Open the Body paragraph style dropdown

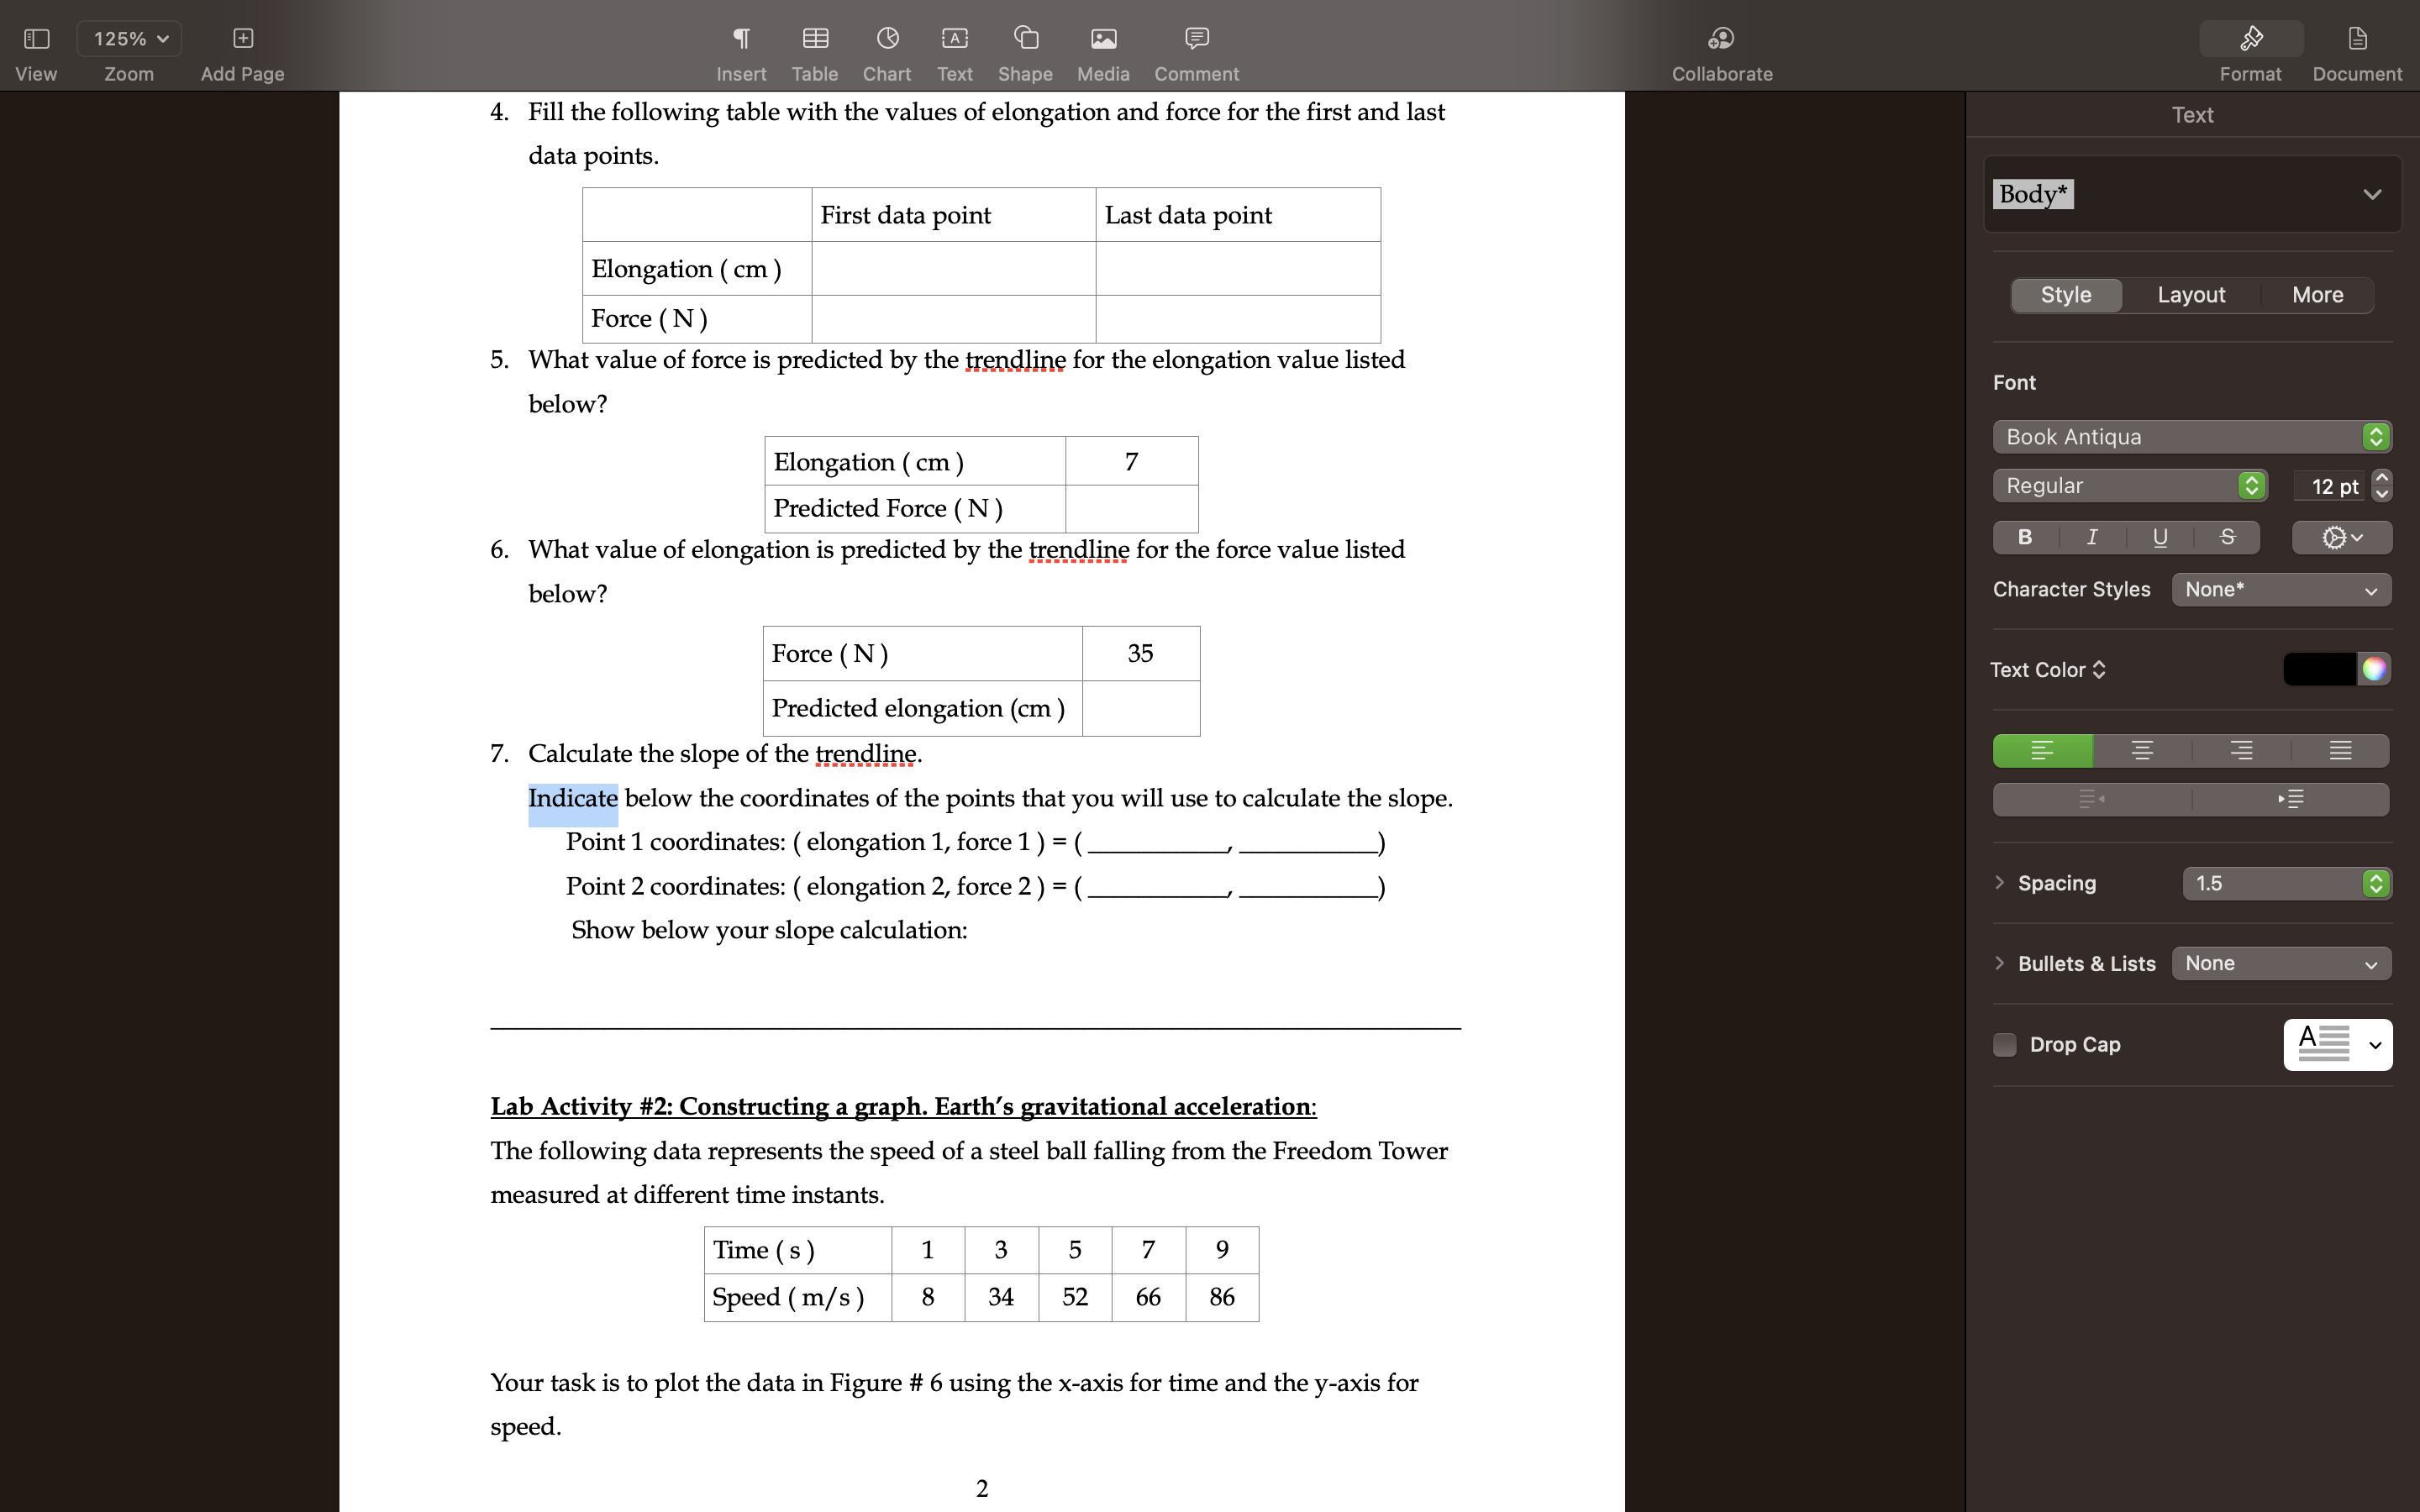point(2190,194)
